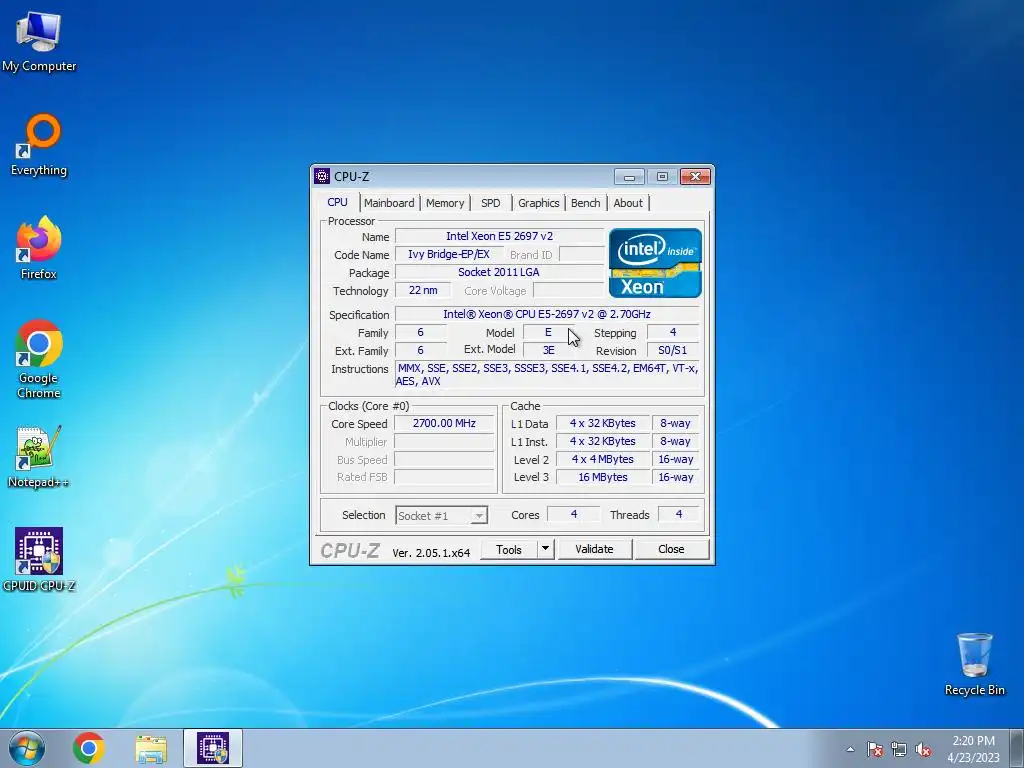Viewport: 1024px width, 768px height.
Task: Click the Ver. 2.05.1.x64 version text
Action: pos(431,553)
